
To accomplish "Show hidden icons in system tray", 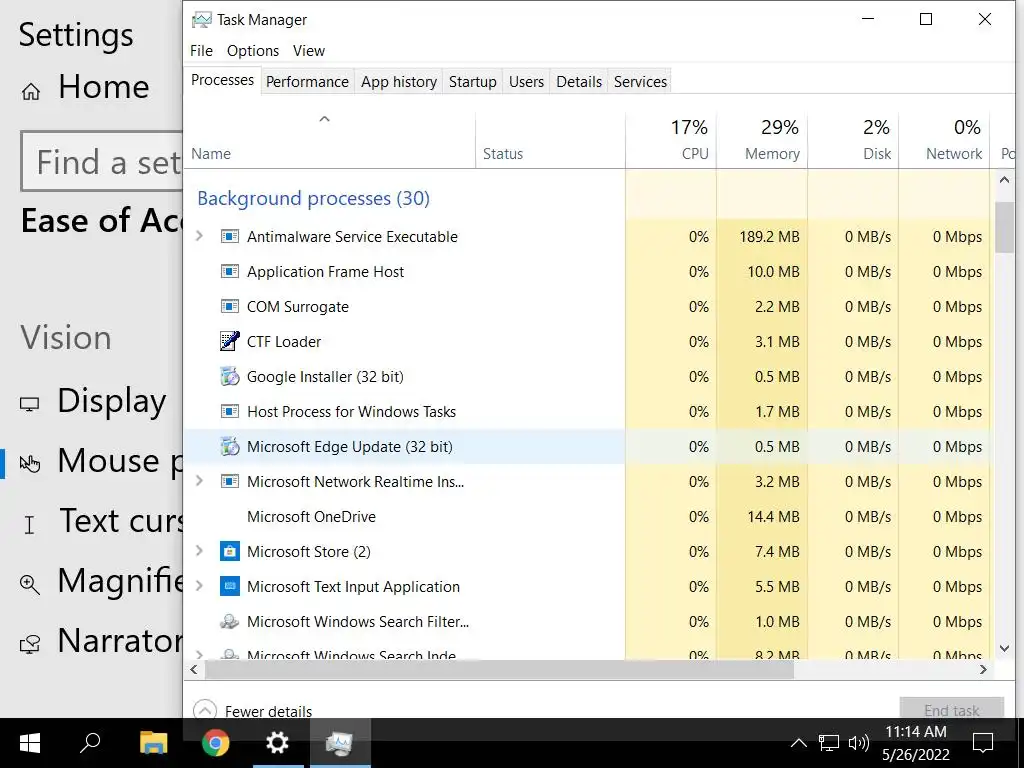I will (x=799, y=743).
